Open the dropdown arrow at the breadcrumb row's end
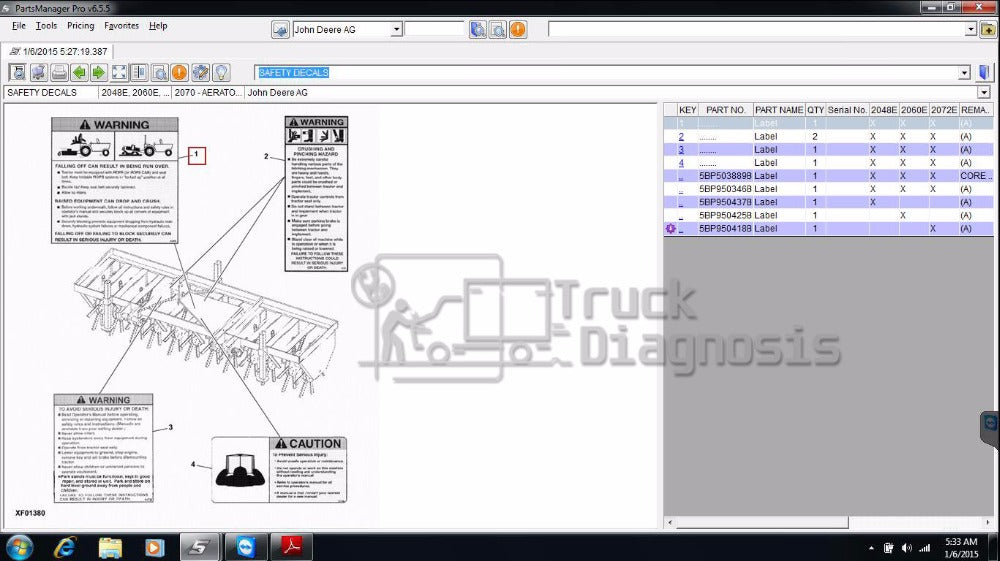 pos(984,93)
